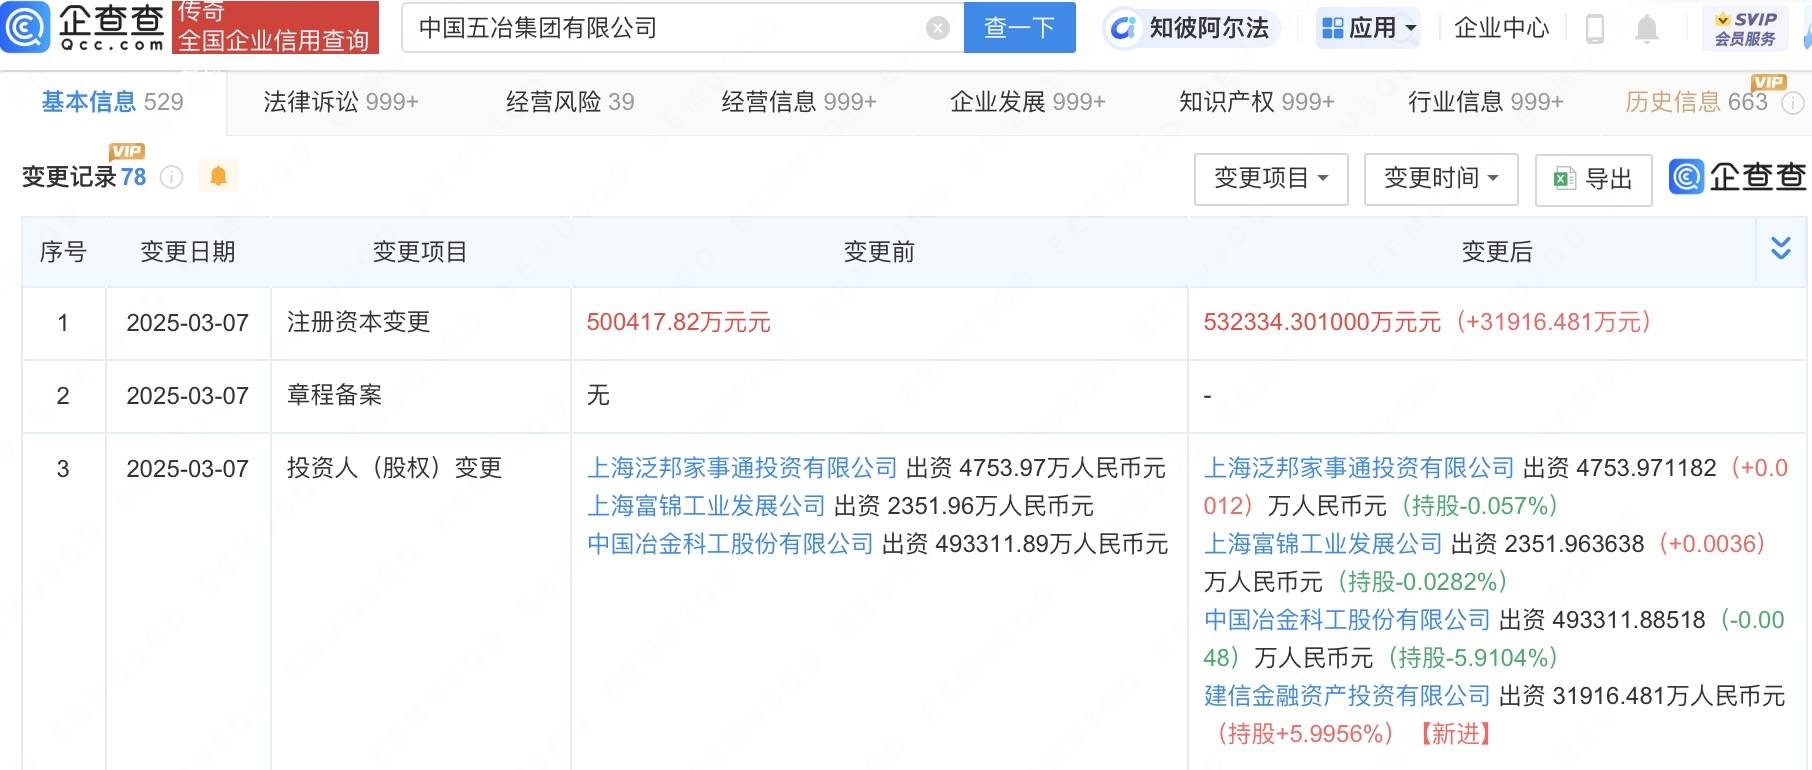Image resolution: width=1812 pixels, height=770 pixels.
Task: Click the 变更项目 column header
Action: [420, 252]
